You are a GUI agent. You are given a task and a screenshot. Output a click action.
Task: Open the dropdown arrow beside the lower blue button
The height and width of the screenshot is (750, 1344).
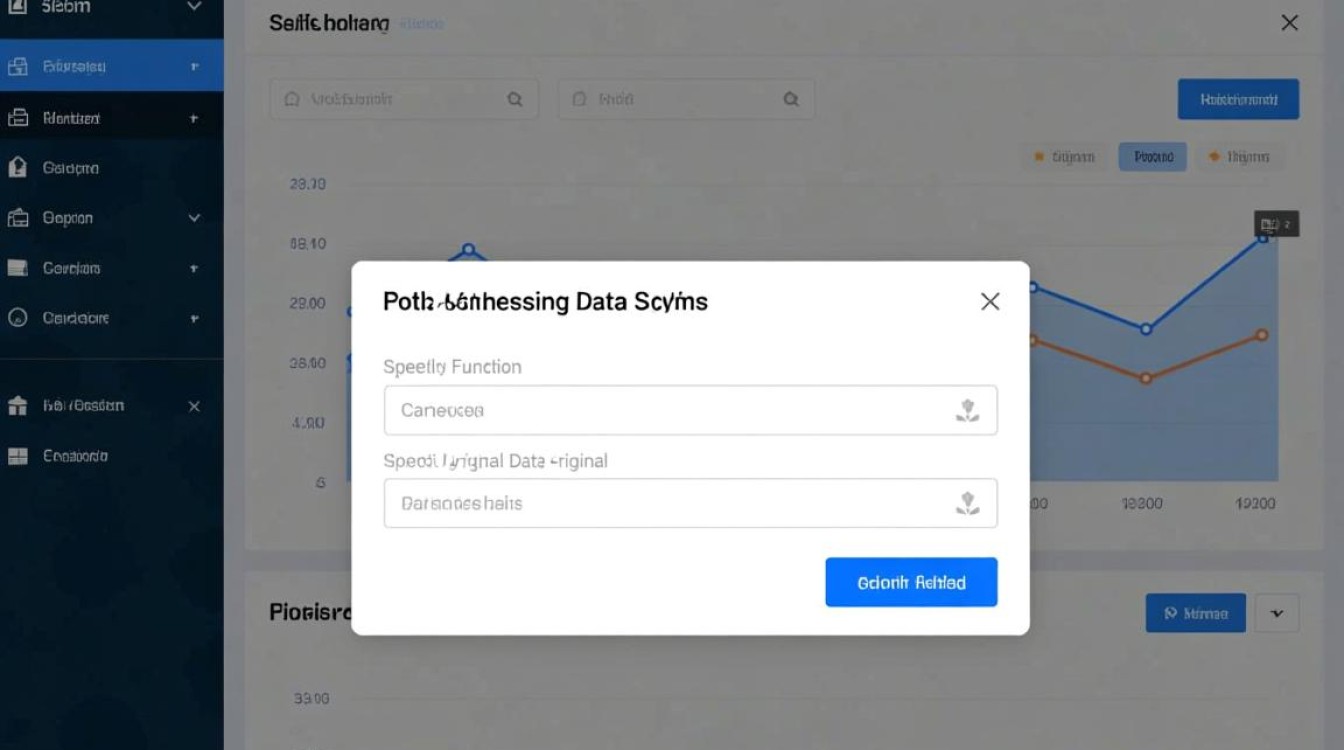click(1276, 613)
